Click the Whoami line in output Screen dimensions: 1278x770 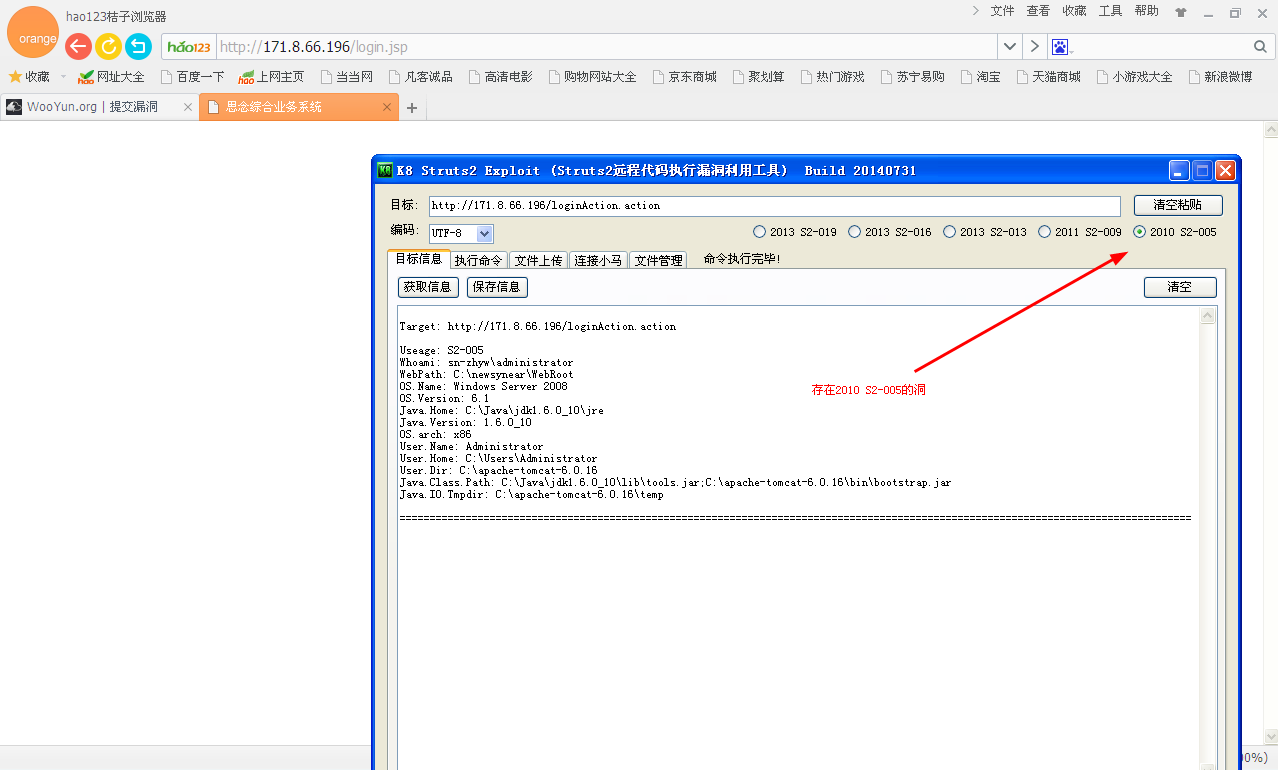pyautogui.click(x=486, y=362)
